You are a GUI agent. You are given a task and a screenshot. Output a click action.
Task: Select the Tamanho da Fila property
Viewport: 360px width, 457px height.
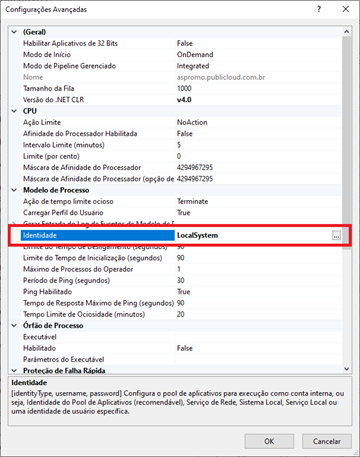click(x=49, y=88)
